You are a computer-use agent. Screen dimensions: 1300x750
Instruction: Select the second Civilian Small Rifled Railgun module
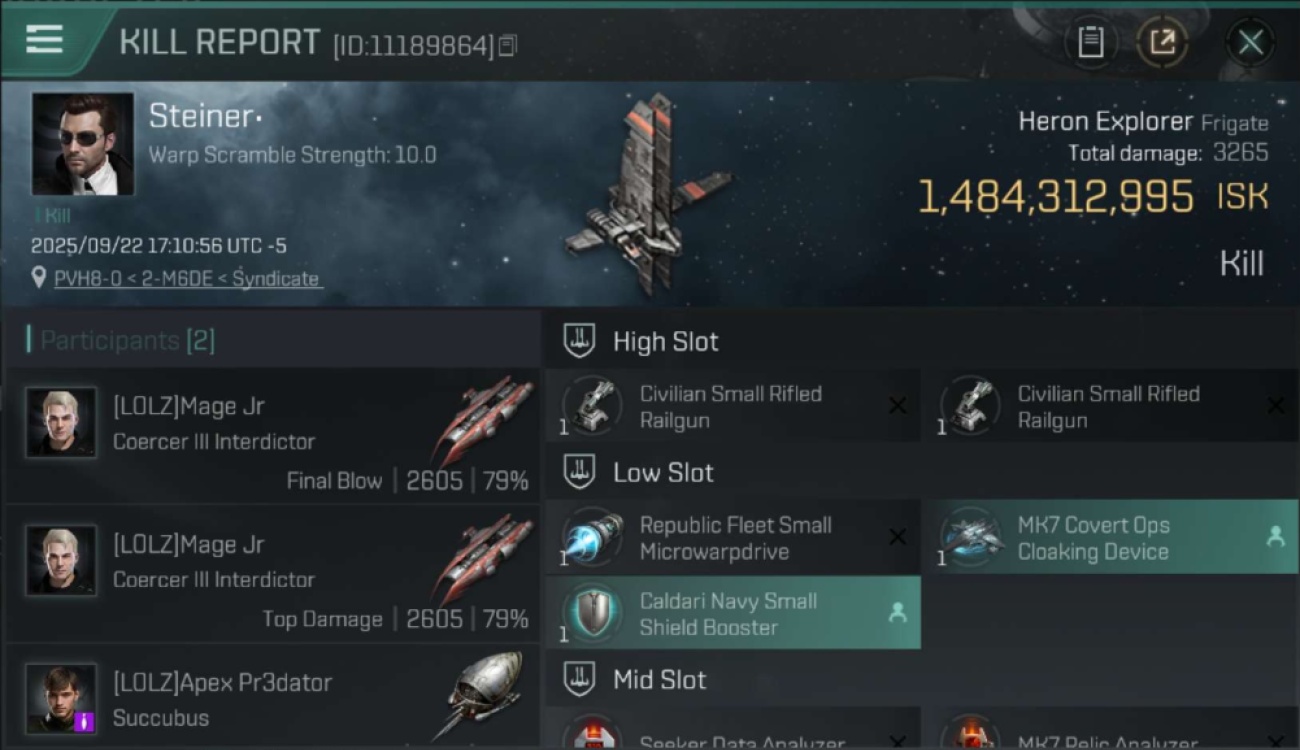[x=1109, y=406]
